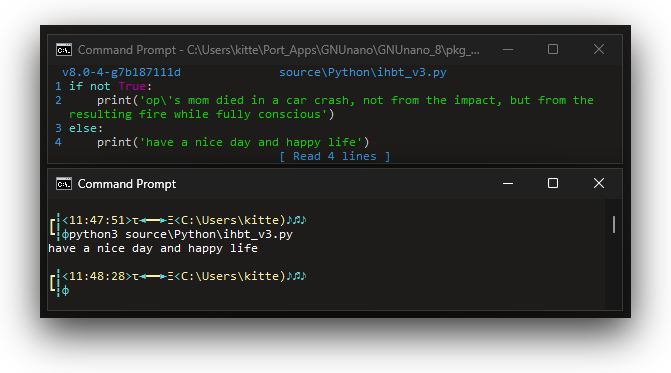Click the magenta 'True' keyword in line 1
The image size is (671, 373).
[132, 86]
